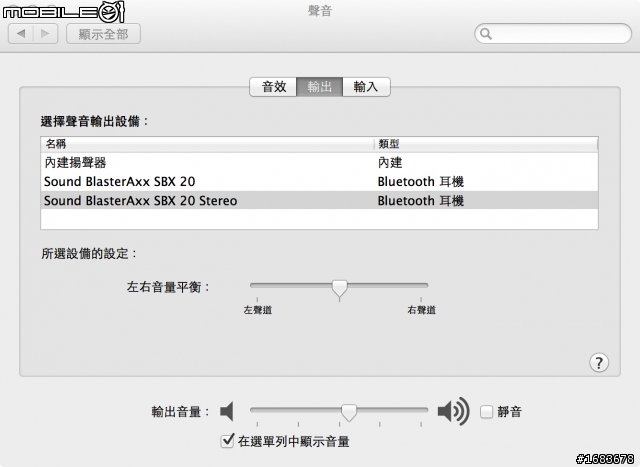Click the 左右音量平衡 balance slider thumb
The width and height of the screenshot is (640, 467).
point(339,289)
